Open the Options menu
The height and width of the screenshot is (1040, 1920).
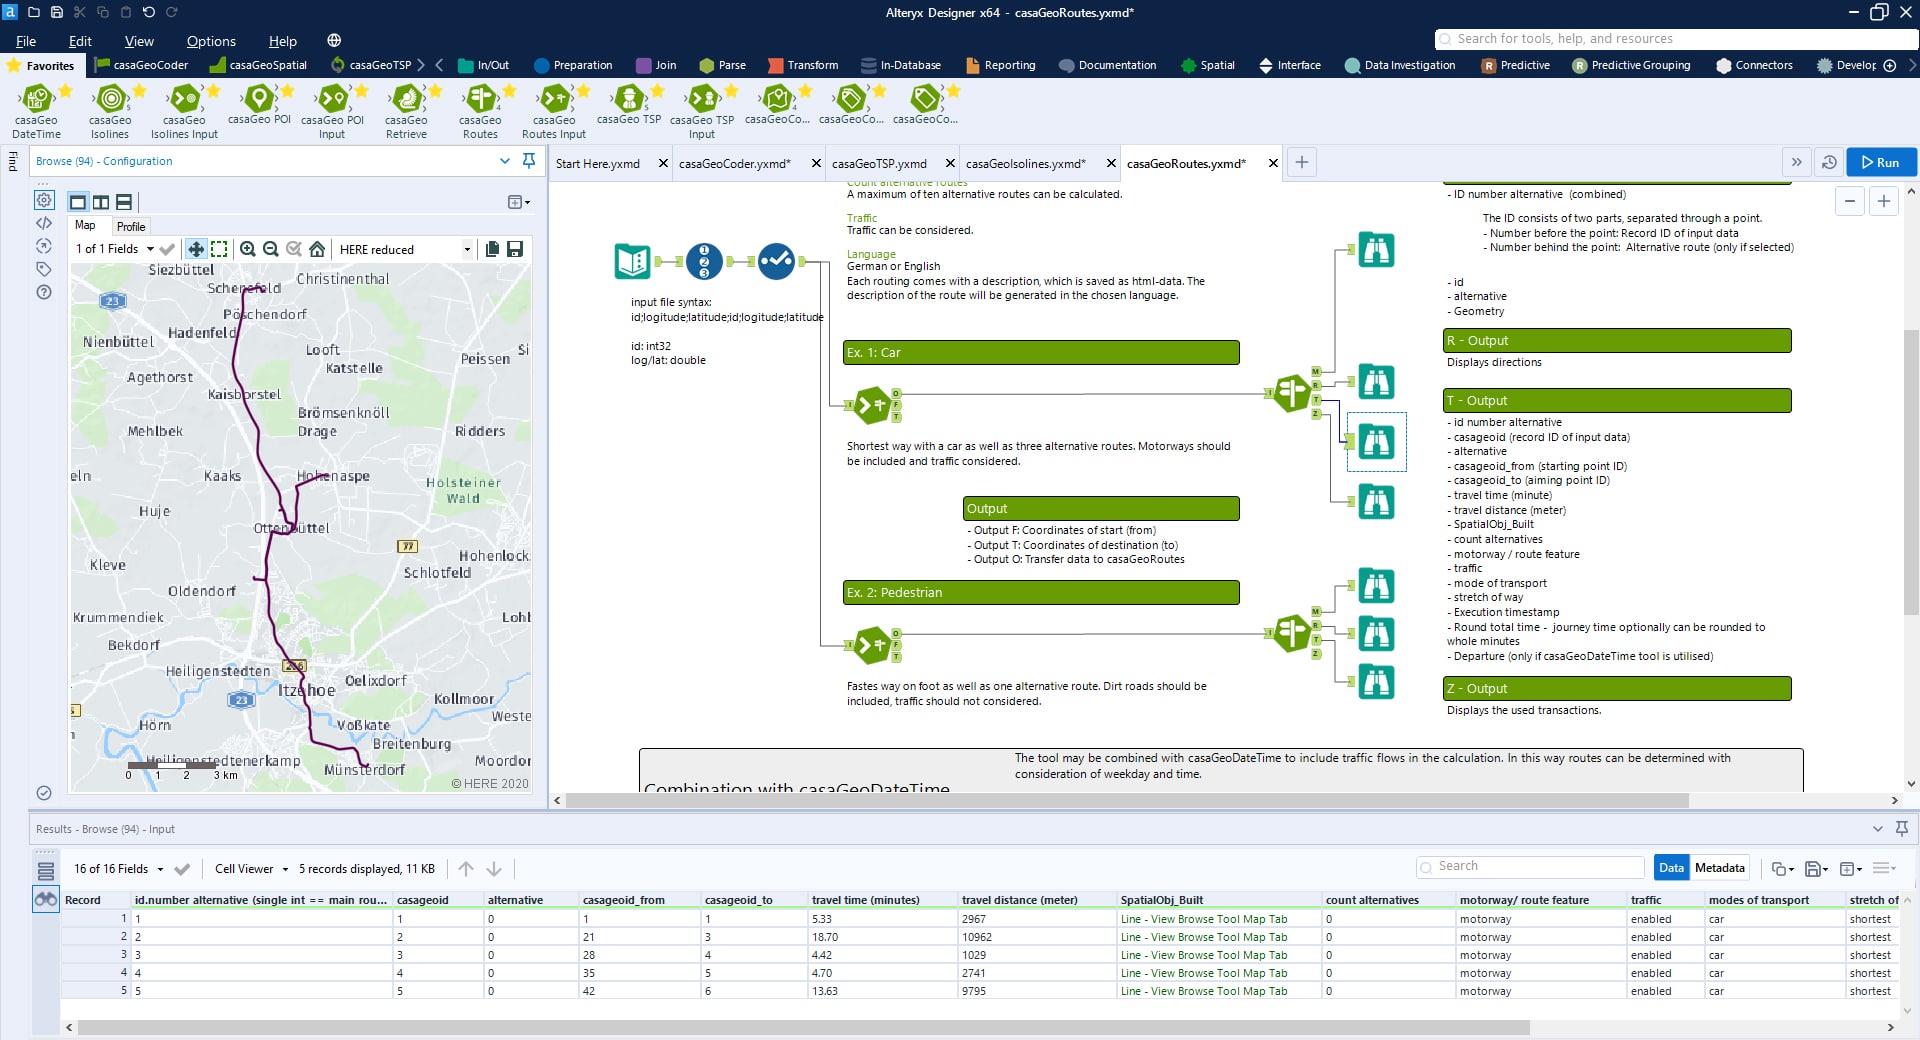[x=211, y=41]
